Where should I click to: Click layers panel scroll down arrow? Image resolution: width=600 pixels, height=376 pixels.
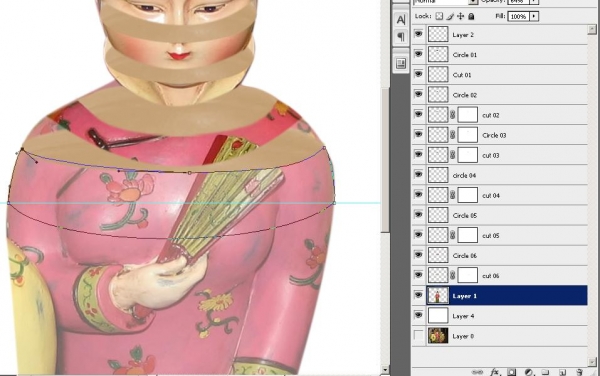coord(592,361)
